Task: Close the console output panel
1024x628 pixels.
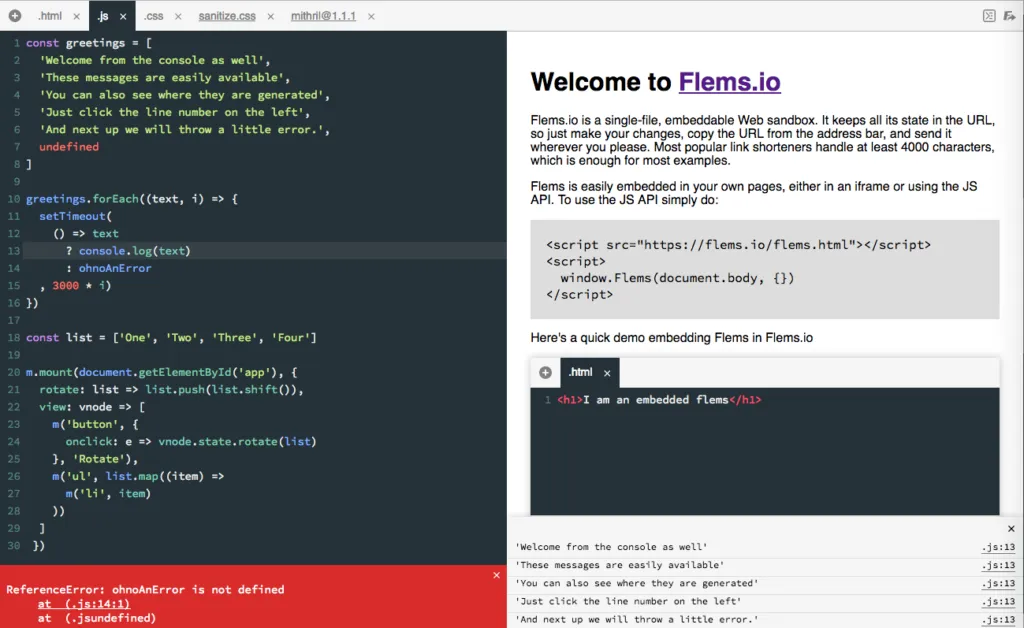Action: (1011, 529)
